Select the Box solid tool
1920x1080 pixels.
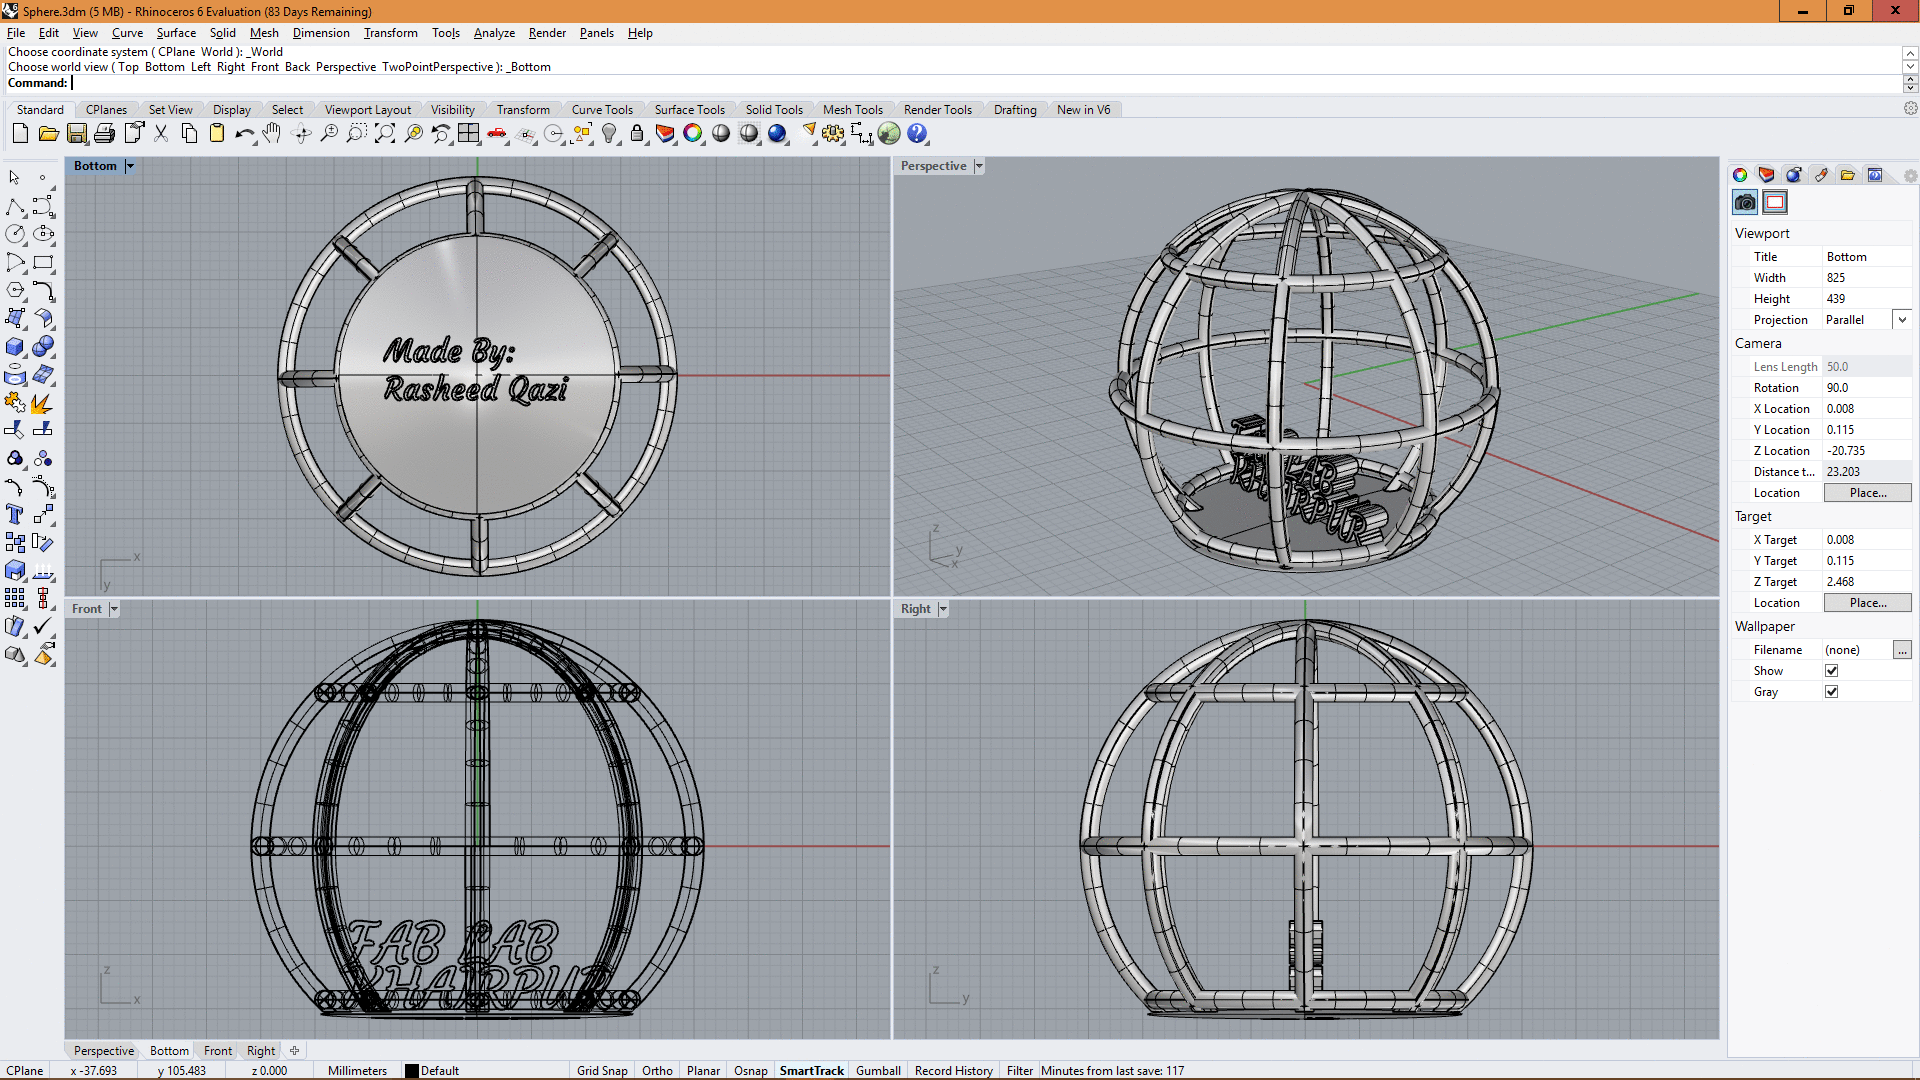(15, 347)
